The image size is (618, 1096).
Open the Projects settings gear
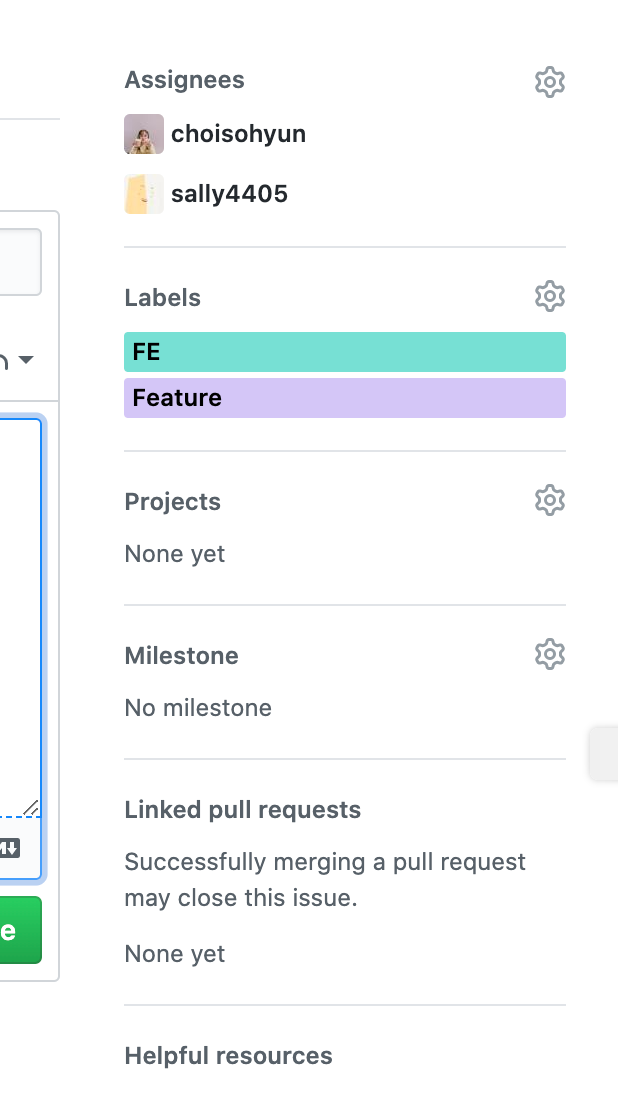coord(550,500)
